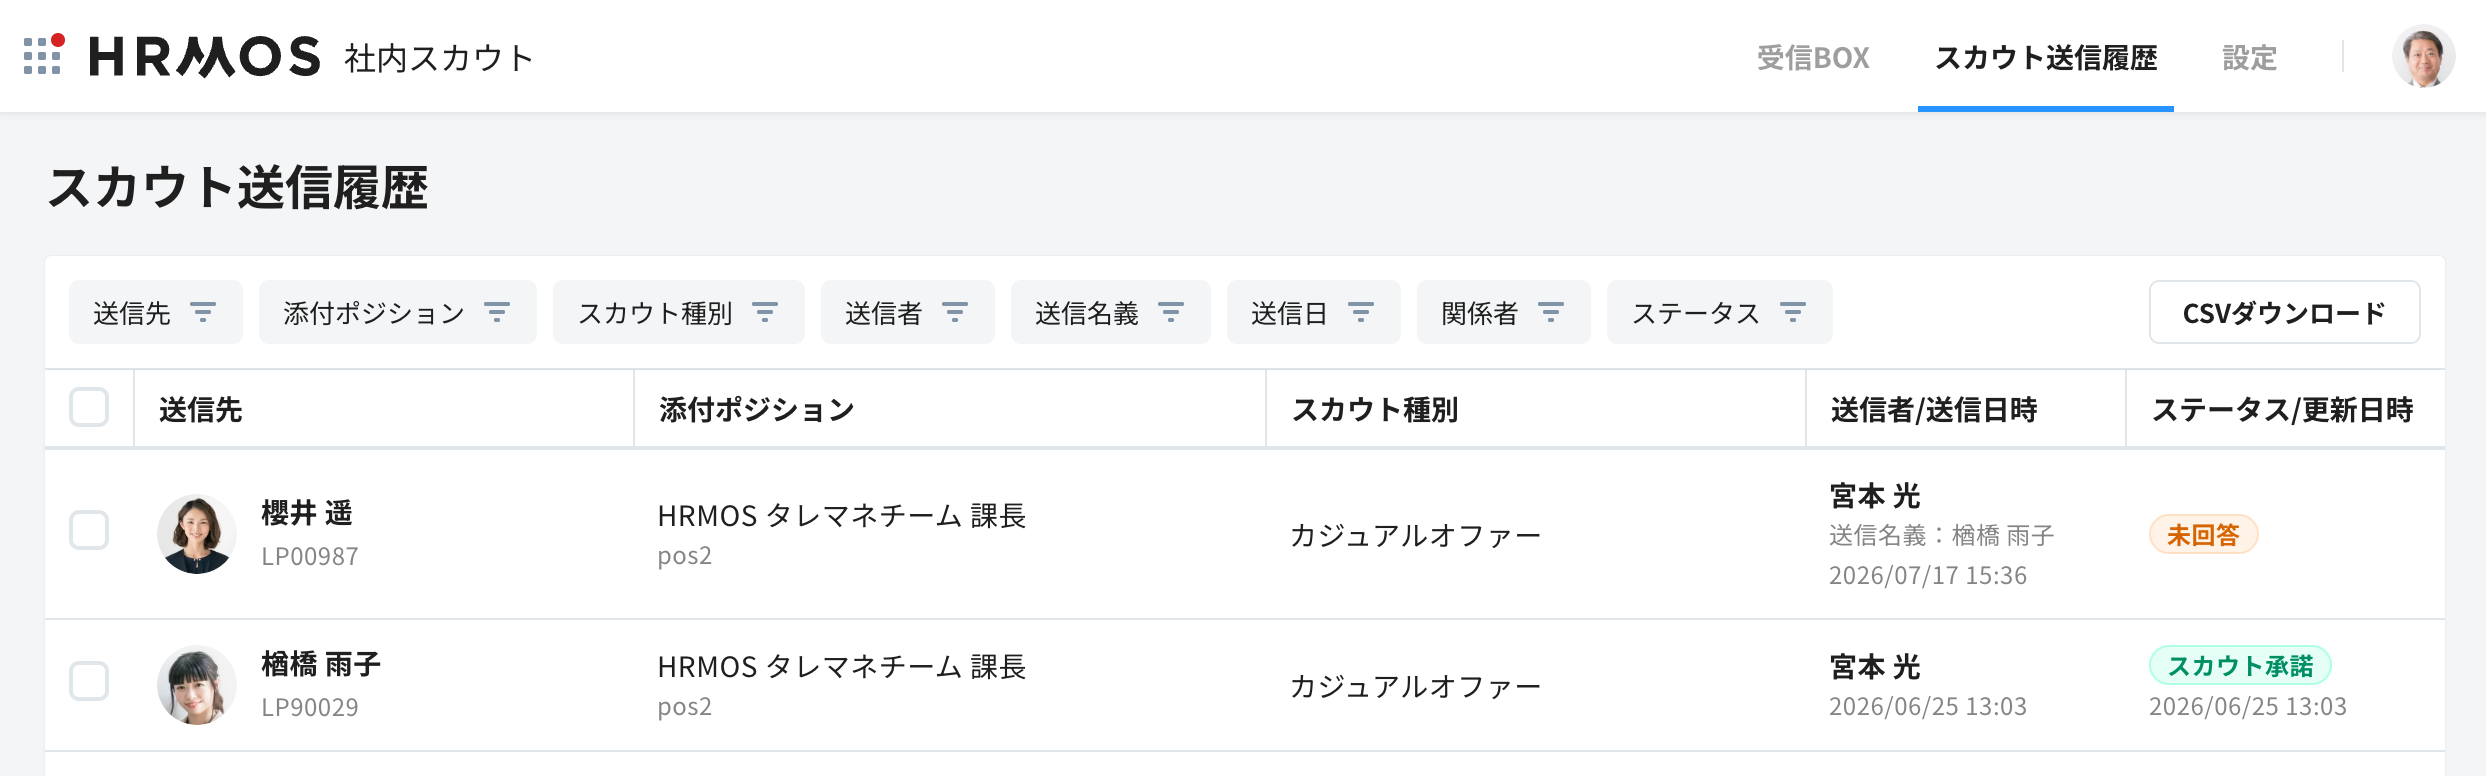Open the 関係者 filter
The width and height of the screenshot is (2486, 776).
point(1504,313)
